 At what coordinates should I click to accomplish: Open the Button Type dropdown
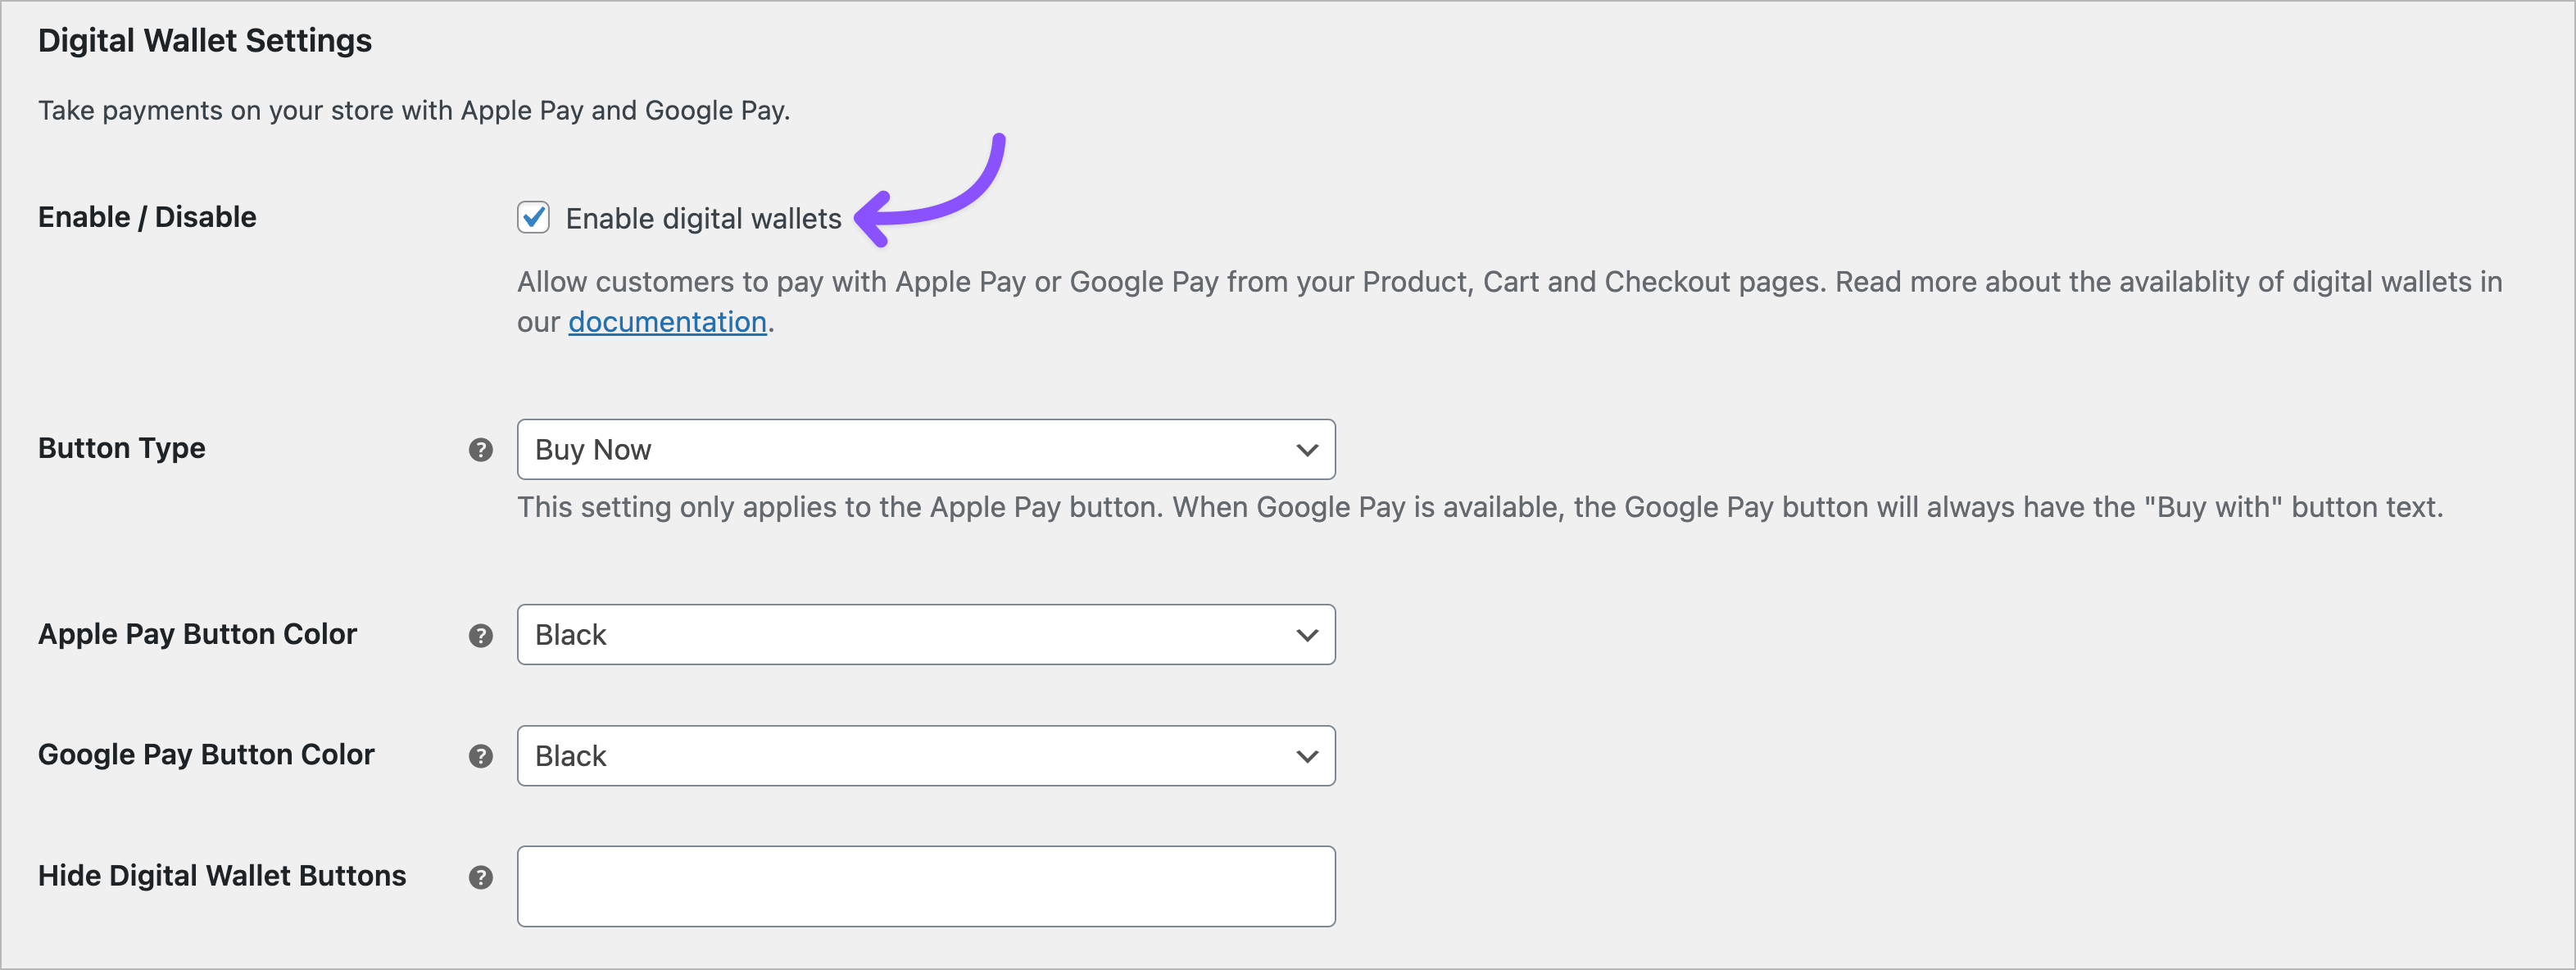925,449
